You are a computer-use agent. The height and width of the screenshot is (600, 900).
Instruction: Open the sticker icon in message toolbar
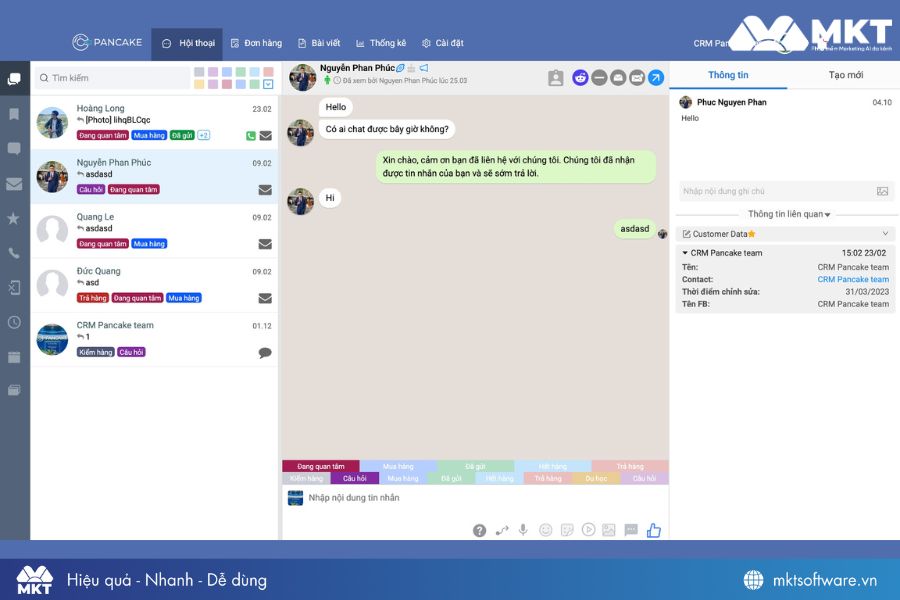click(567, 530)
